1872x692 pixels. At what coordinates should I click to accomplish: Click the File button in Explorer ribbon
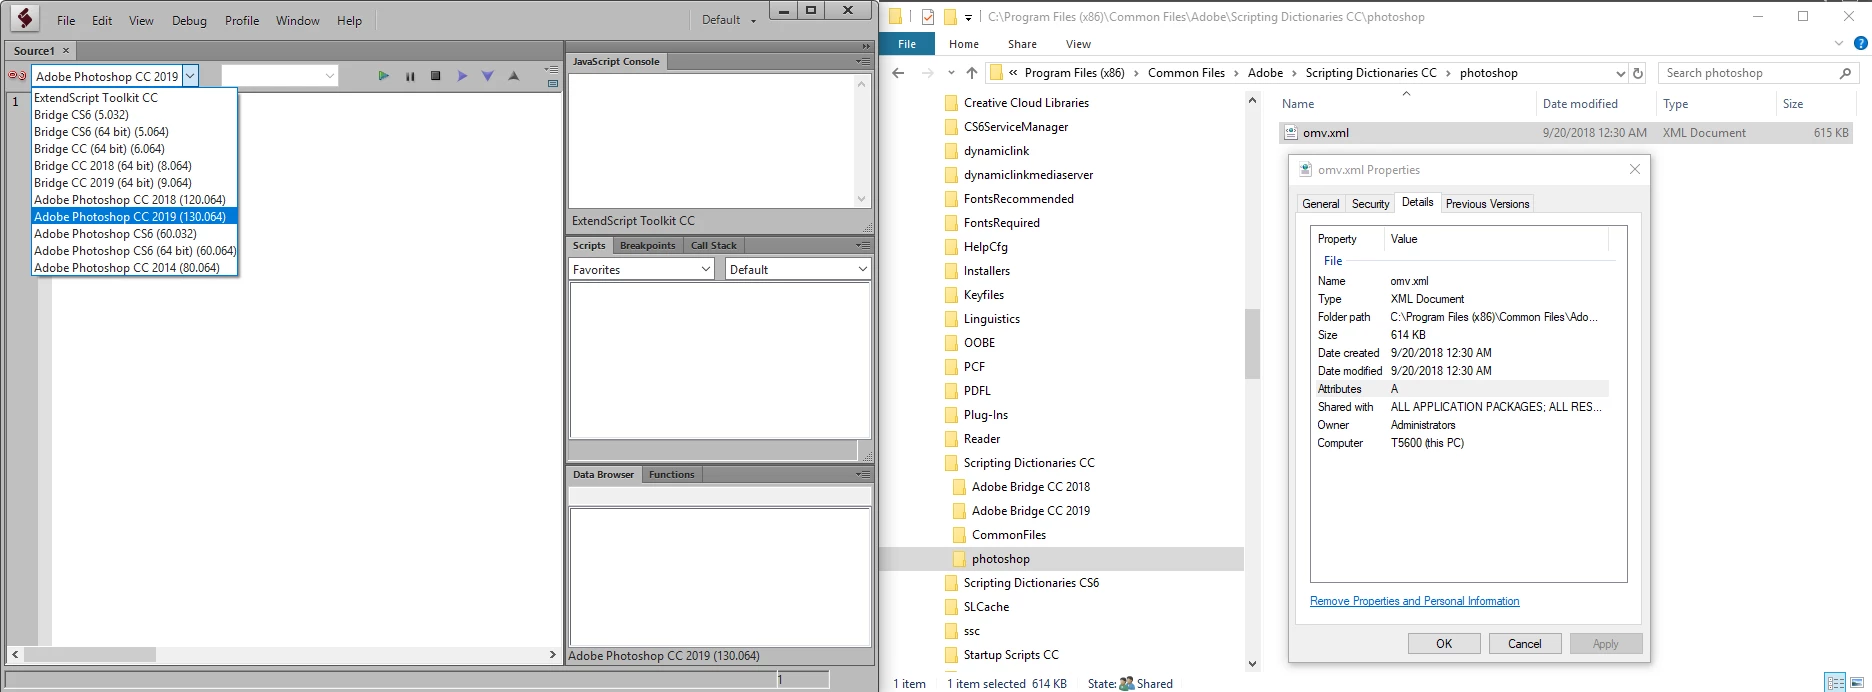click(907, 44)
